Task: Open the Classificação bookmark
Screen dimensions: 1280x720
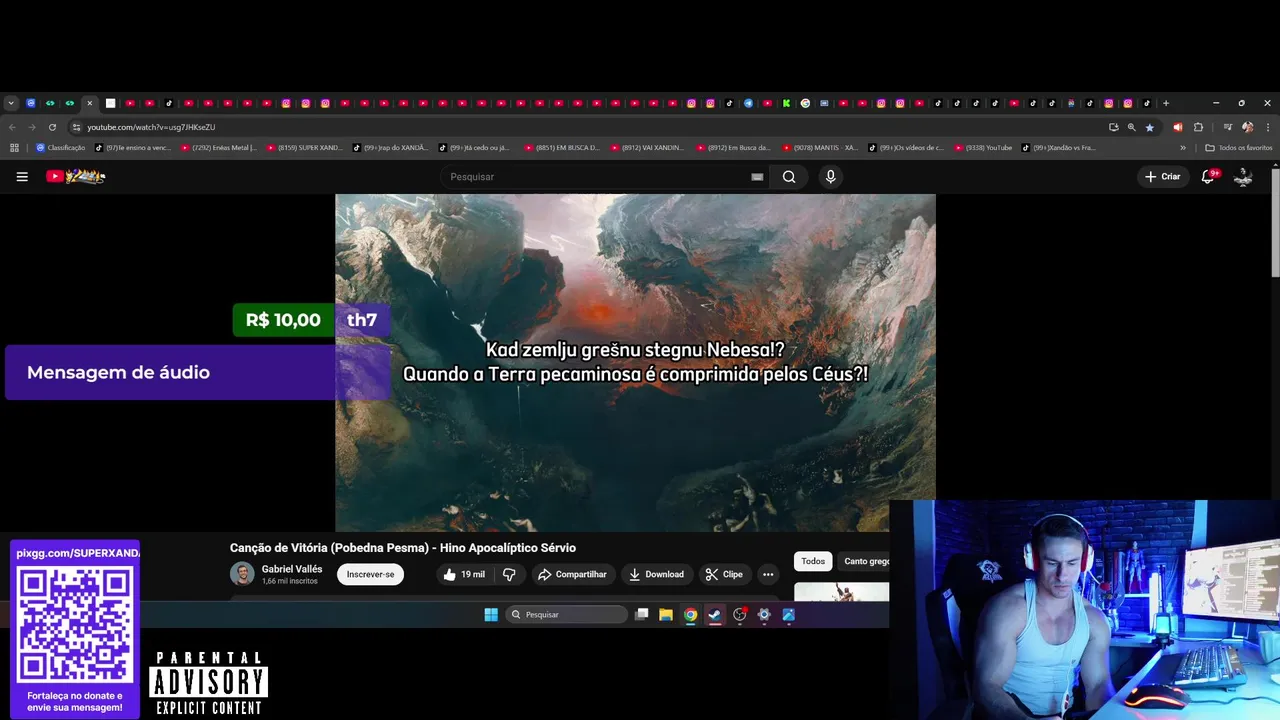Action: coord(61,148)
